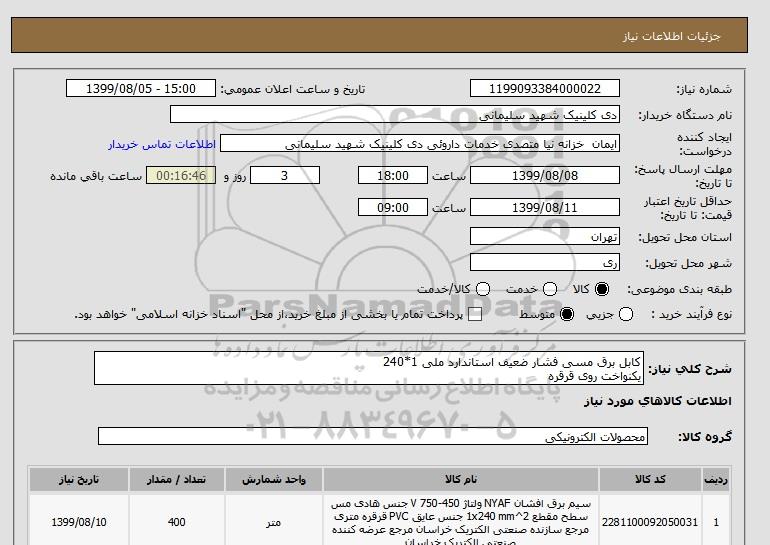Click the response deadline date 1399/08/08
Viewport: 770px width, 545px height.
pos(545,175)
